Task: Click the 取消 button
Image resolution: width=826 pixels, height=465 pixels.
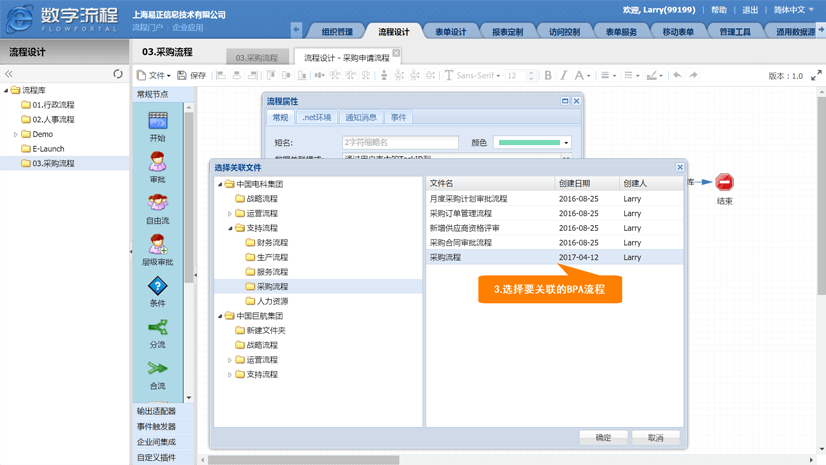Action: click(x=655, y=438)
